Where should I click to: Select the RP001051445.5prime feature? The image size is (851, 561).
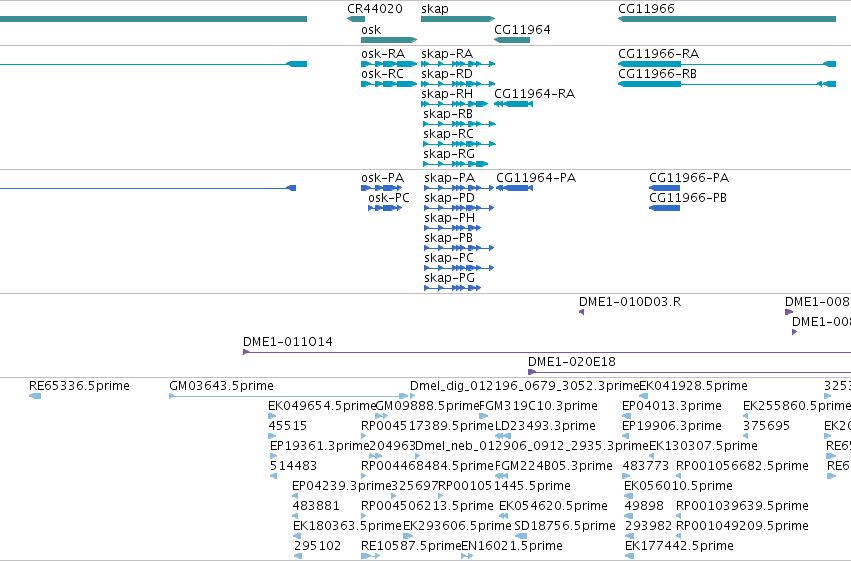tap(441, 496)
